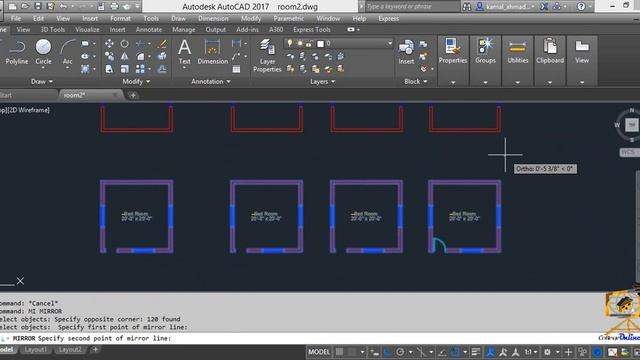Expand the Modify panel dropdown
The image size is (640, 360).
click(x=136, y=82)
